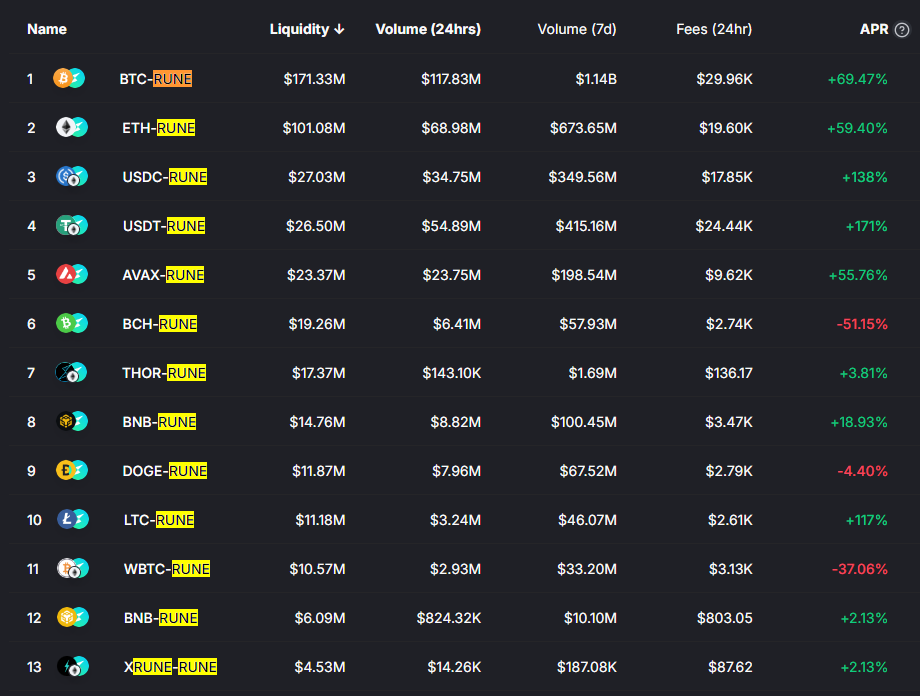The width and height of the screenshot is (920, 696).
Task: Toggle the Liquidity column sort arrow
Action: point(339,29)
